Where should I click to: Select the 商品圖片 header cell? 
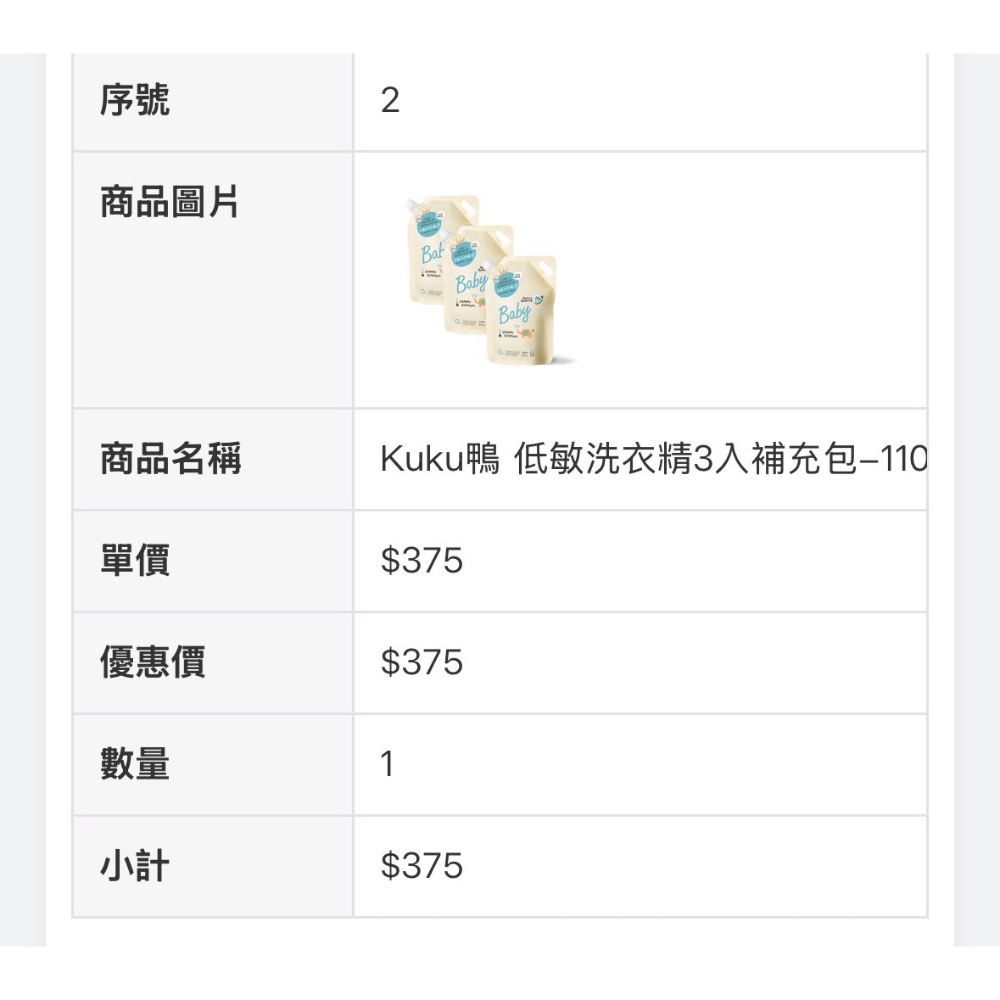click(x=213, y=281)
